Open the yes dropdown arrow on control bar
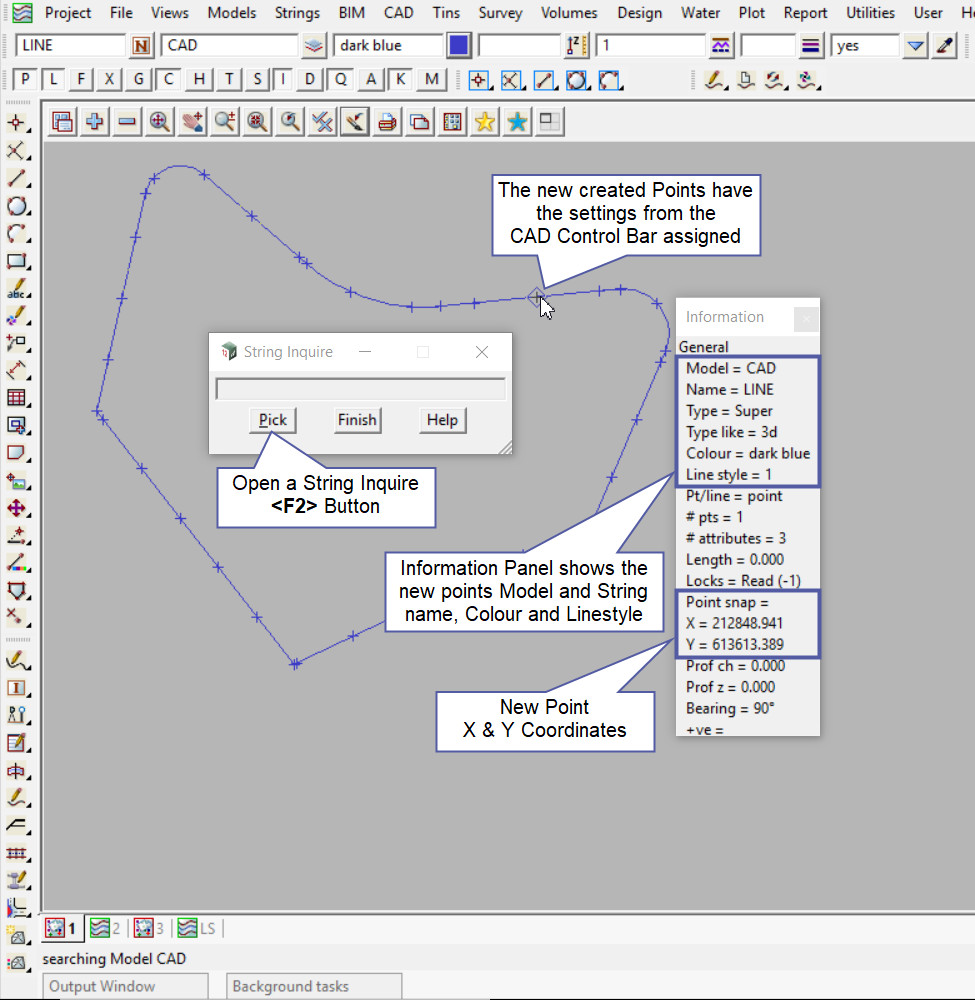This screenshot has height=1000, width=975. coord(914,46)
